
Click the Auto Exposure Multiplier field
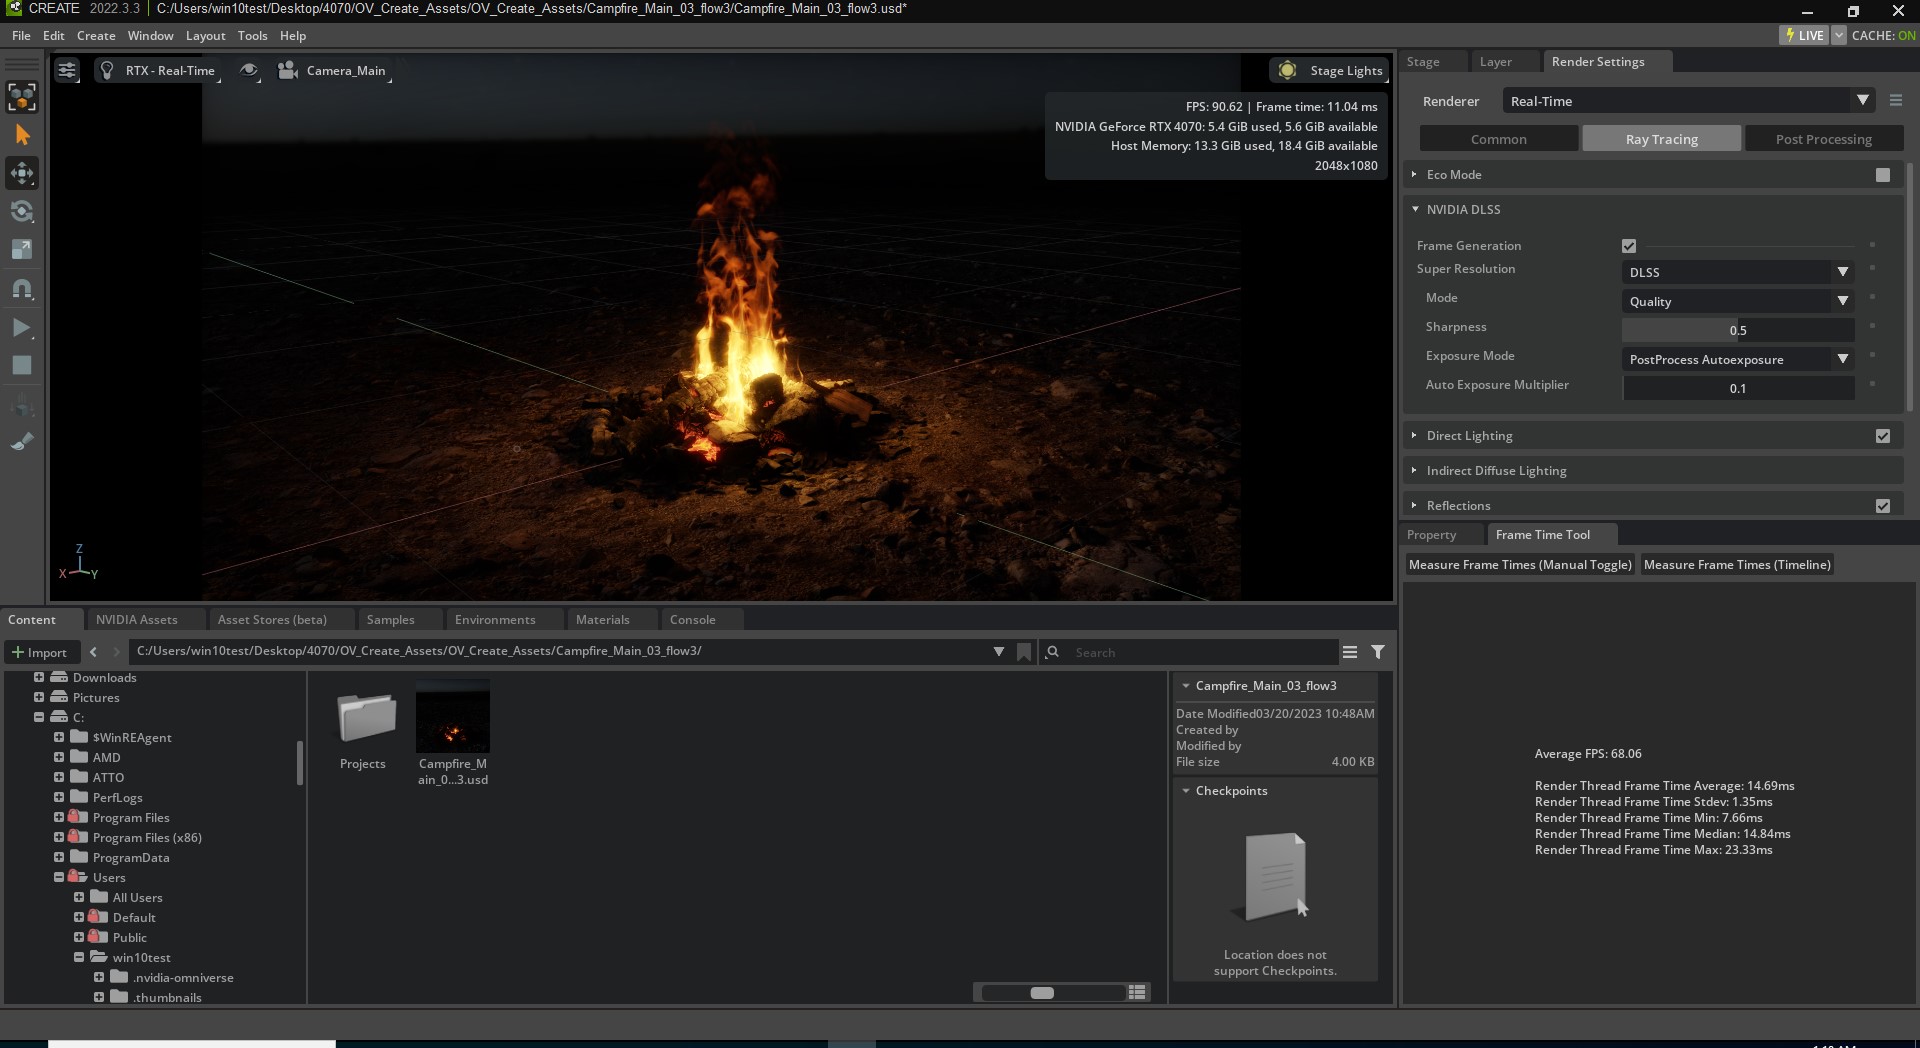tap(1738, 388)
